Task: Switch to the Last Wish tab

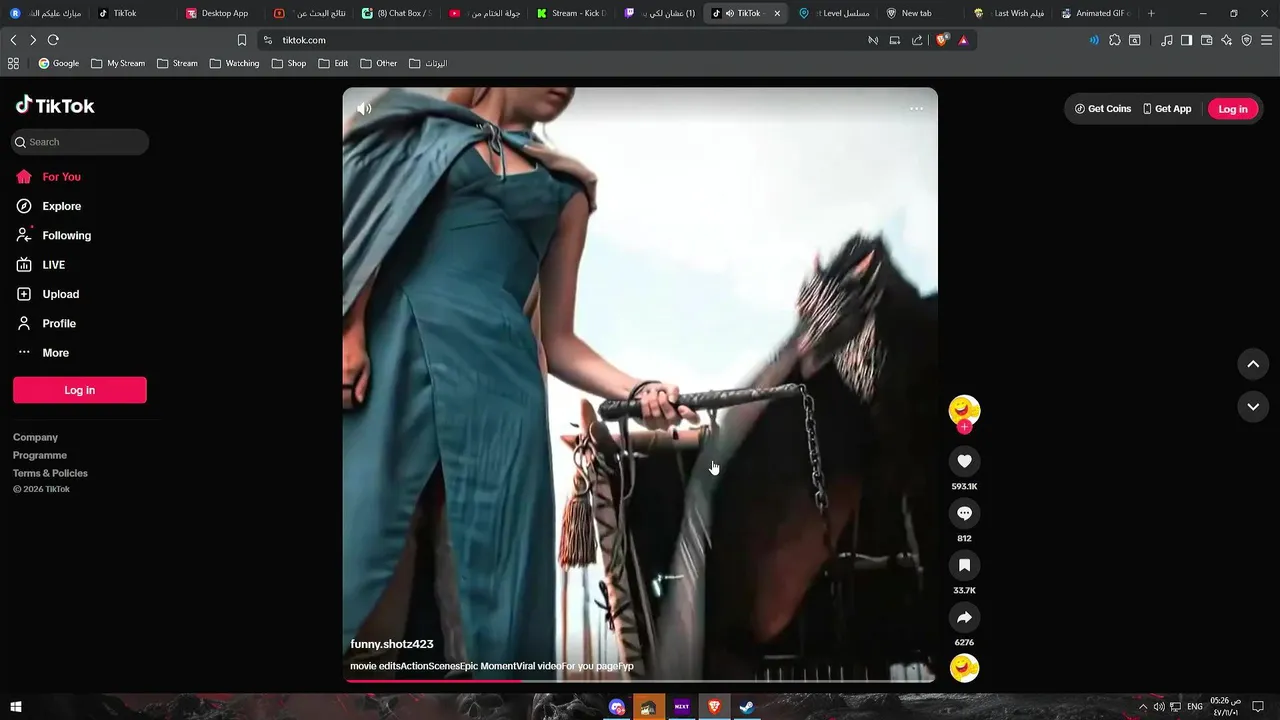Action: pyautogui.click(x=1009, y=13)
